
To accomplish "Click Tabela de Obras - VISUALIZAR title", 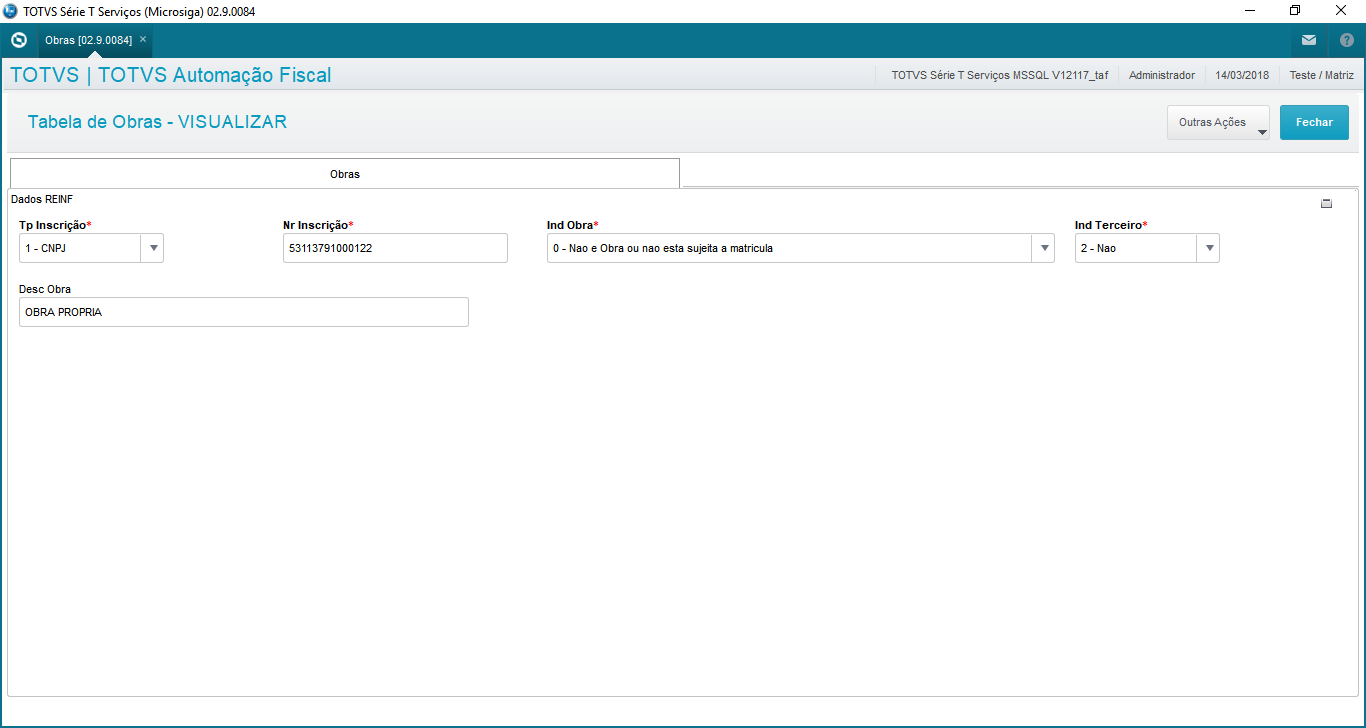I will (157, 122).
